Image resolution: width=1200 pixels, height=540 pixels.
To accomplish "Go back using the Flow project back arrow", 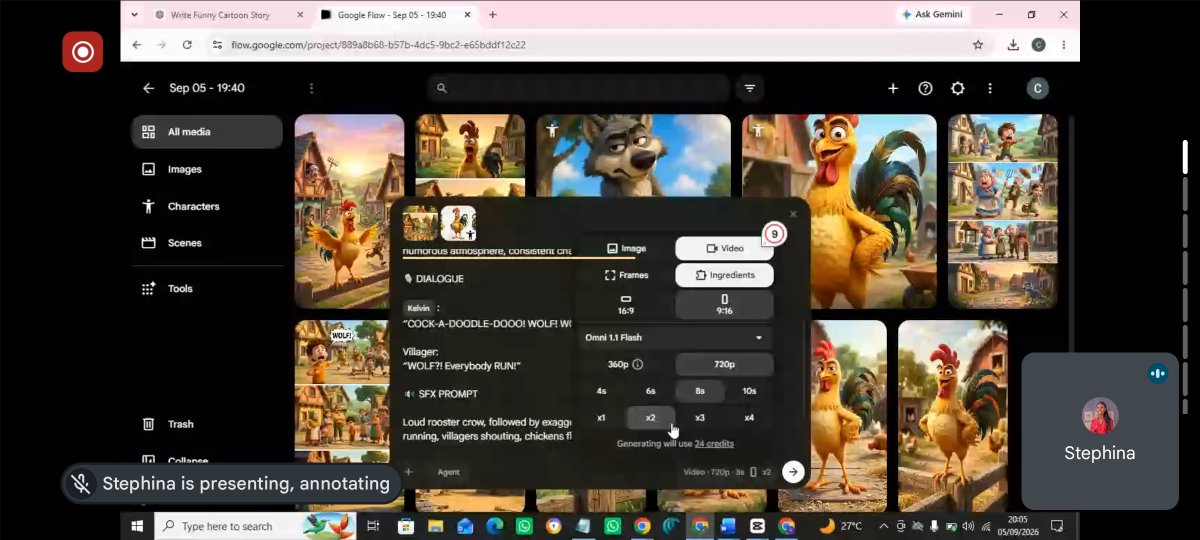I will click(x=148, y=88).
